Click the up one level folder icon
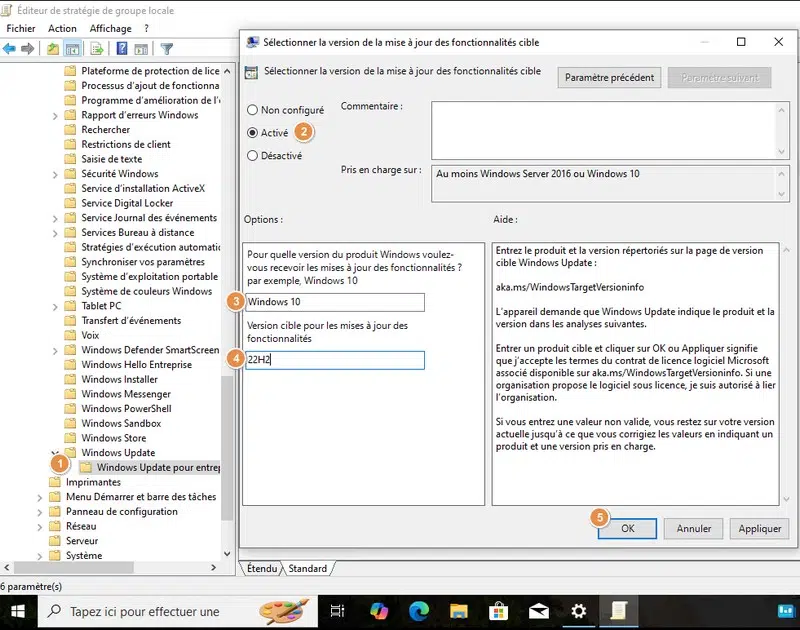Screen dimensions: 800x630 click(x=53, y=48)
